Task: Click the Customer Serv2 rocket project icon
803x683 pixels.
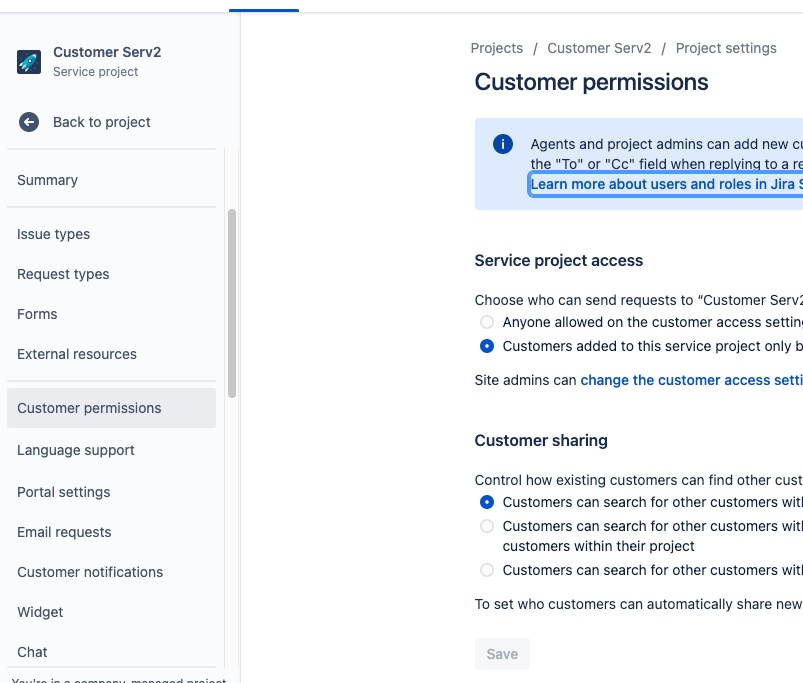Action: click(29, 62)
